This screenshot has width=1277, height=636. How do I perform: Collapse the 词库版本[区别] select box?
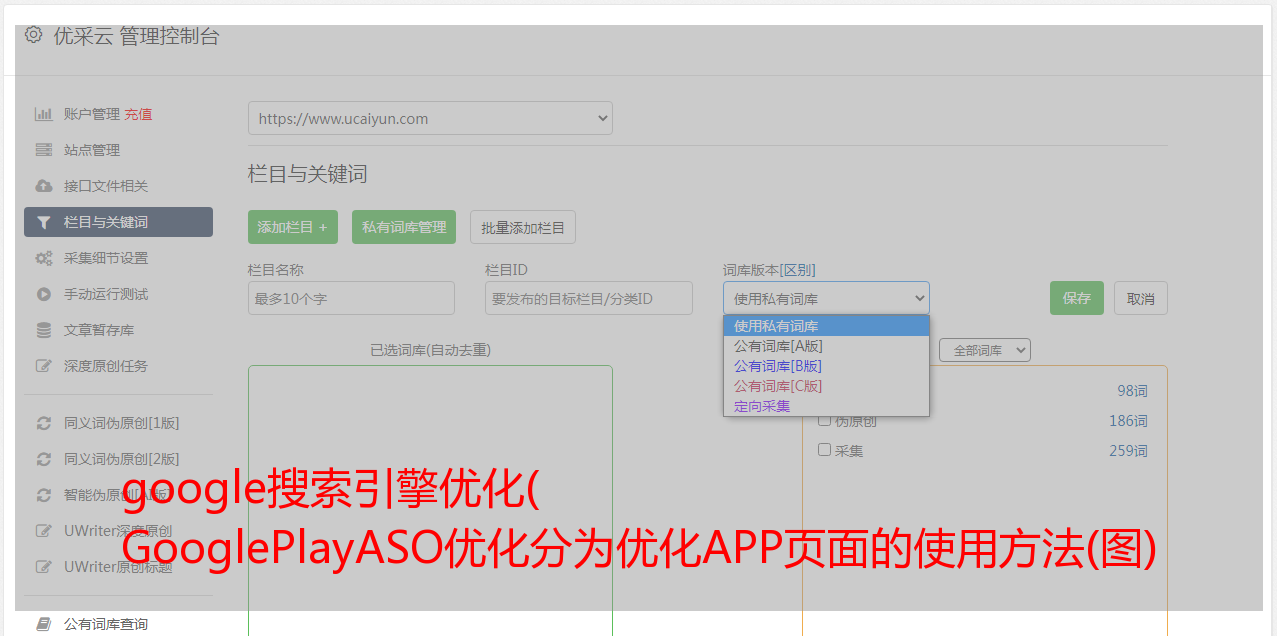pyautogui.click(x=826, y=298)
